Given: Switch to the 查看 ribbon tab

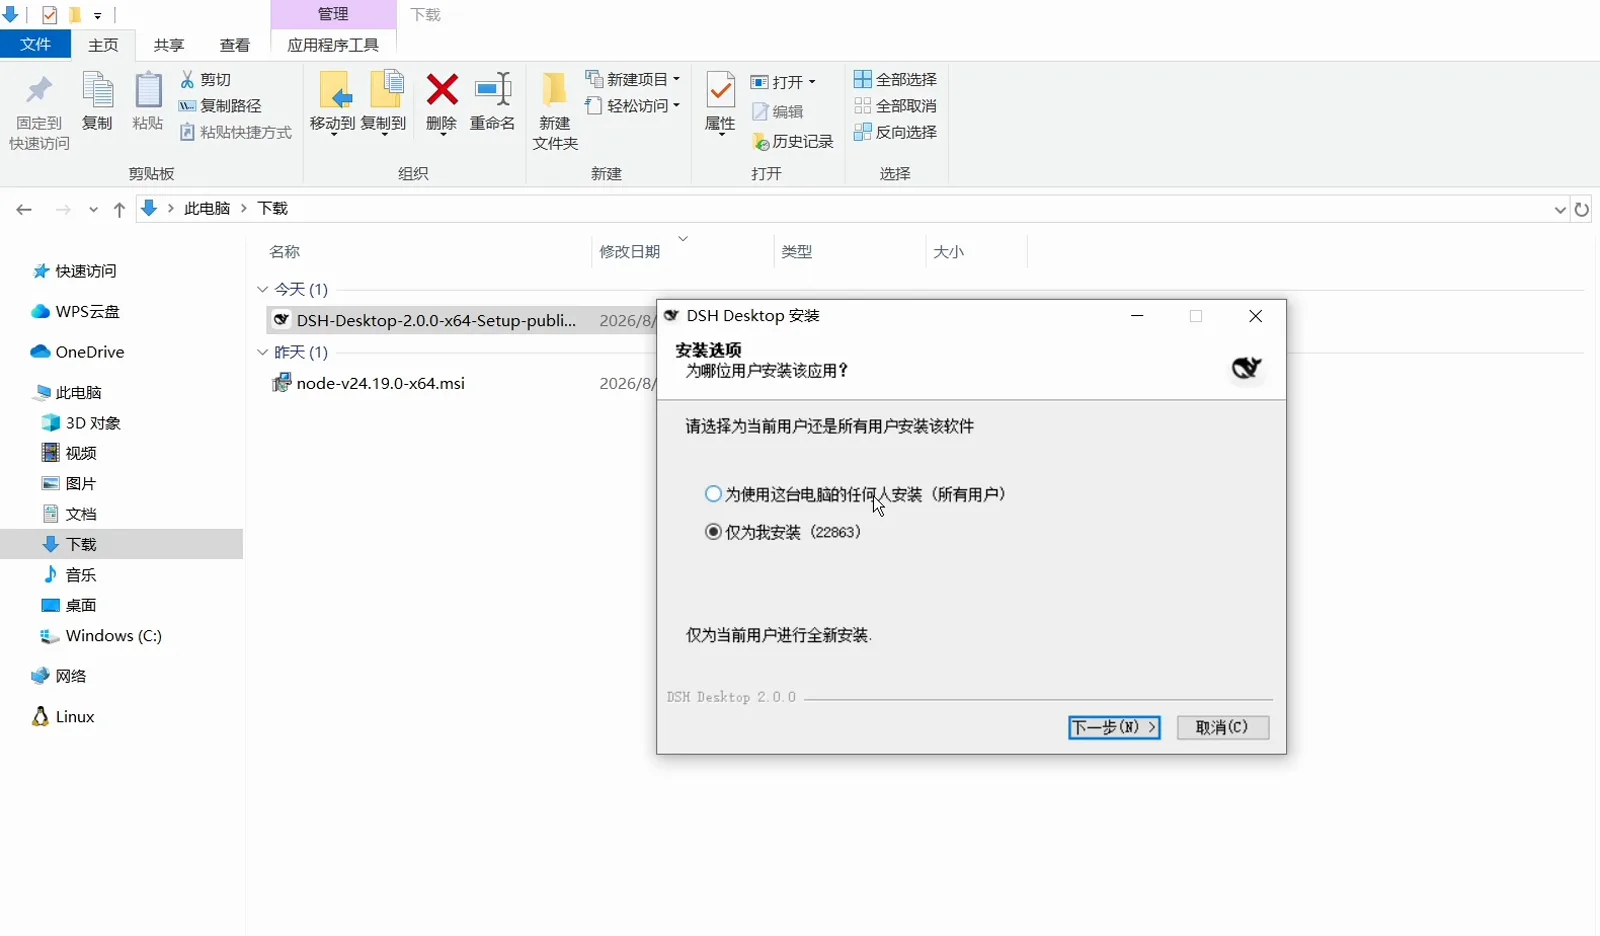Looking at the screenshot, I should tap(235, 45).
